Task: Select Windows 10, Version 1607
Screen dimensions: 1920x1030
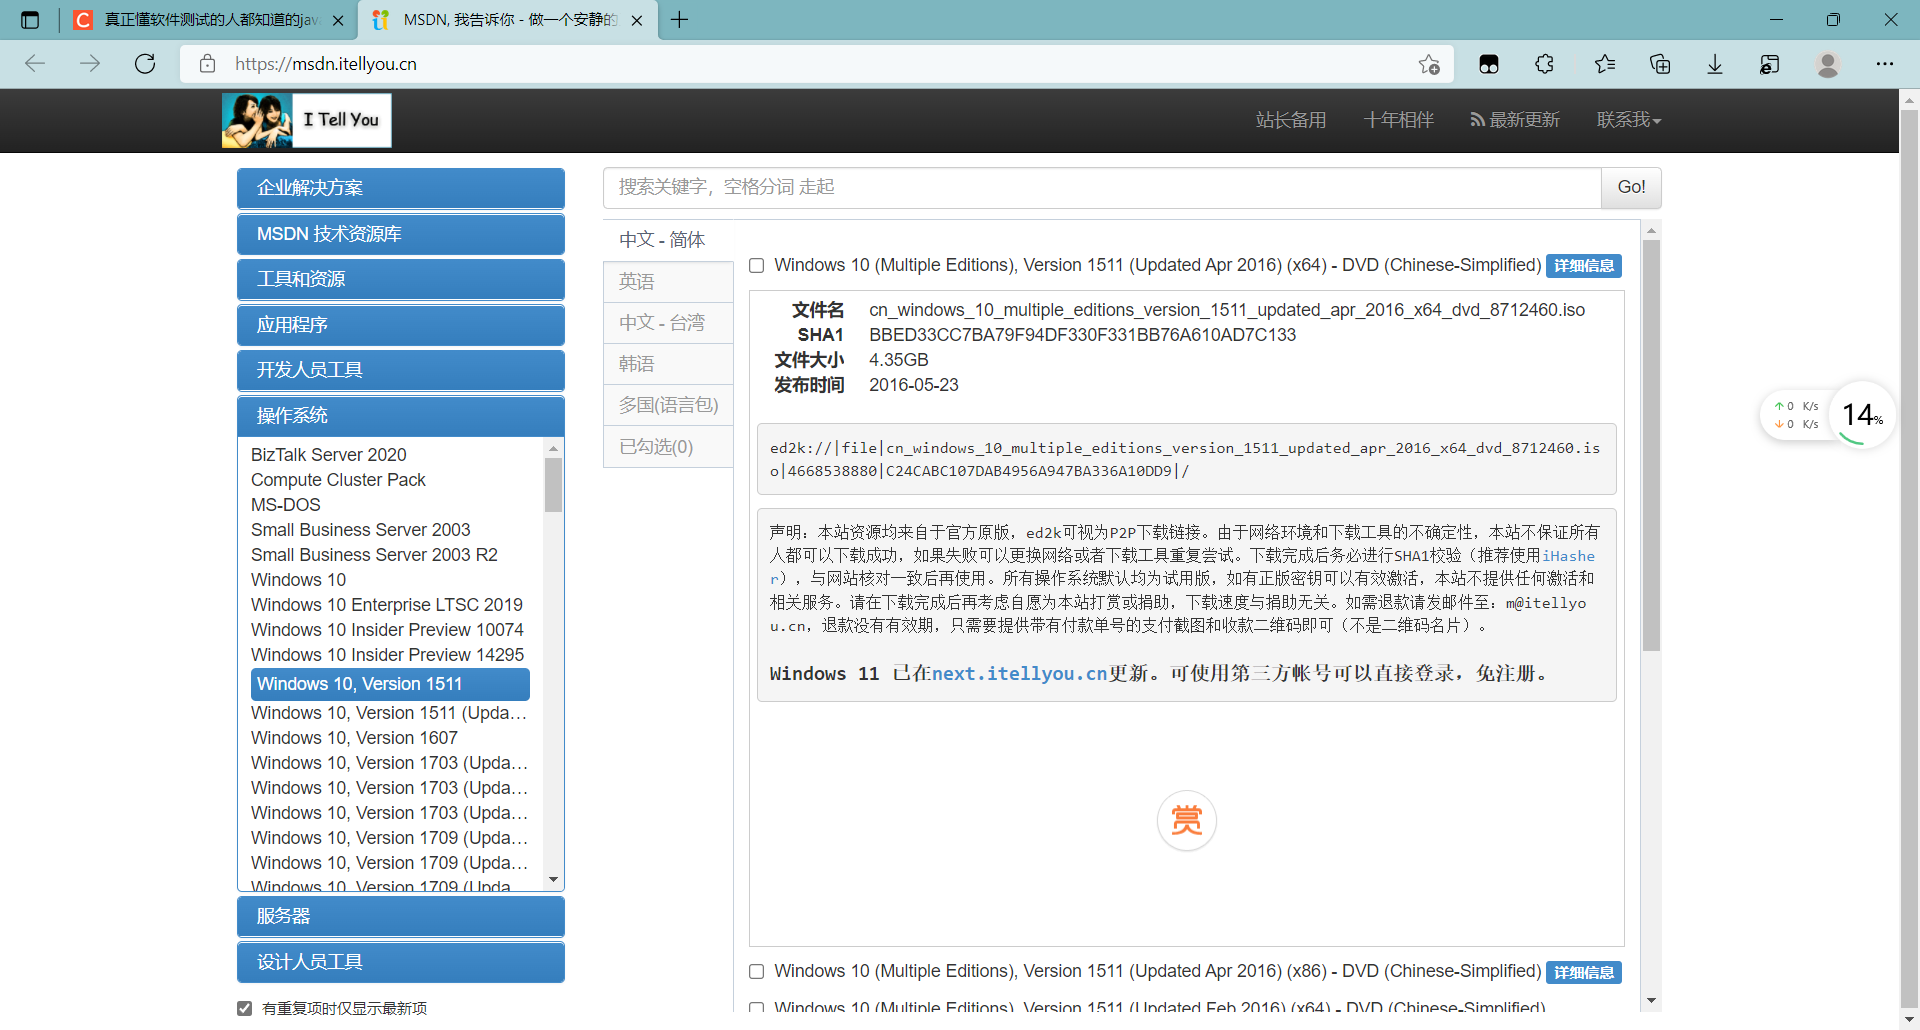Action: click(x=354, y=738)
